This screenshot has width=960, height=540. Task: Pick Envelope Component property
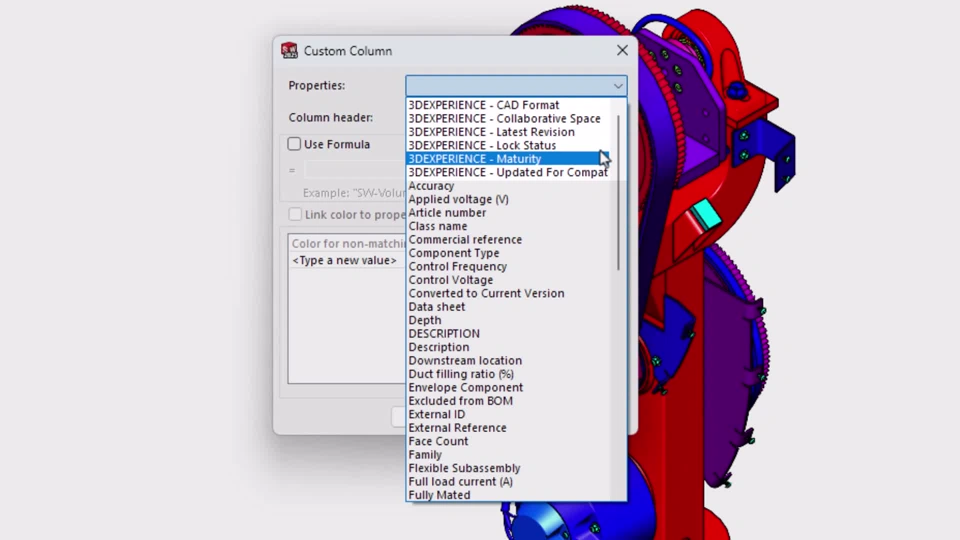point(508,388)
